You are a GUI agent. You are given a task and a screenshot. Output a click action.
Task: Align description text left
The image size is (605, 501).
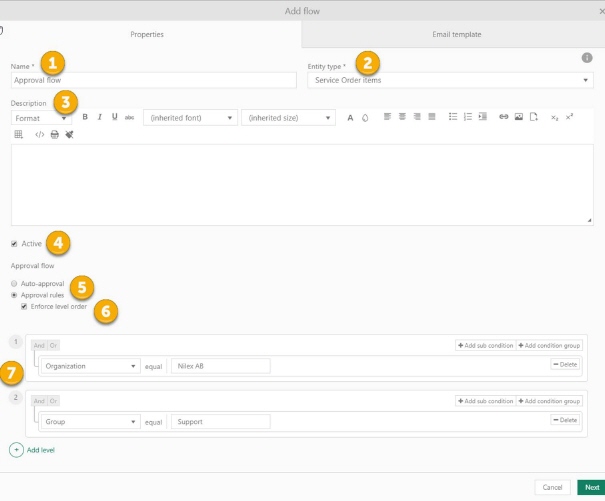[x=387, y=117]
